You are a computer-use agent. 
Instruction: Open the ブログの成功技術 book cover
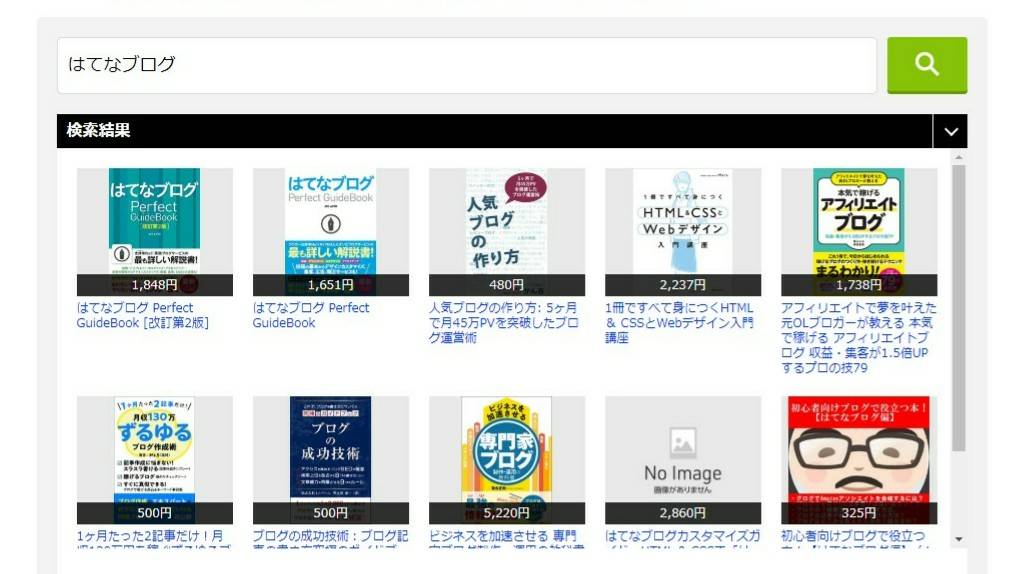pos(330,460)
